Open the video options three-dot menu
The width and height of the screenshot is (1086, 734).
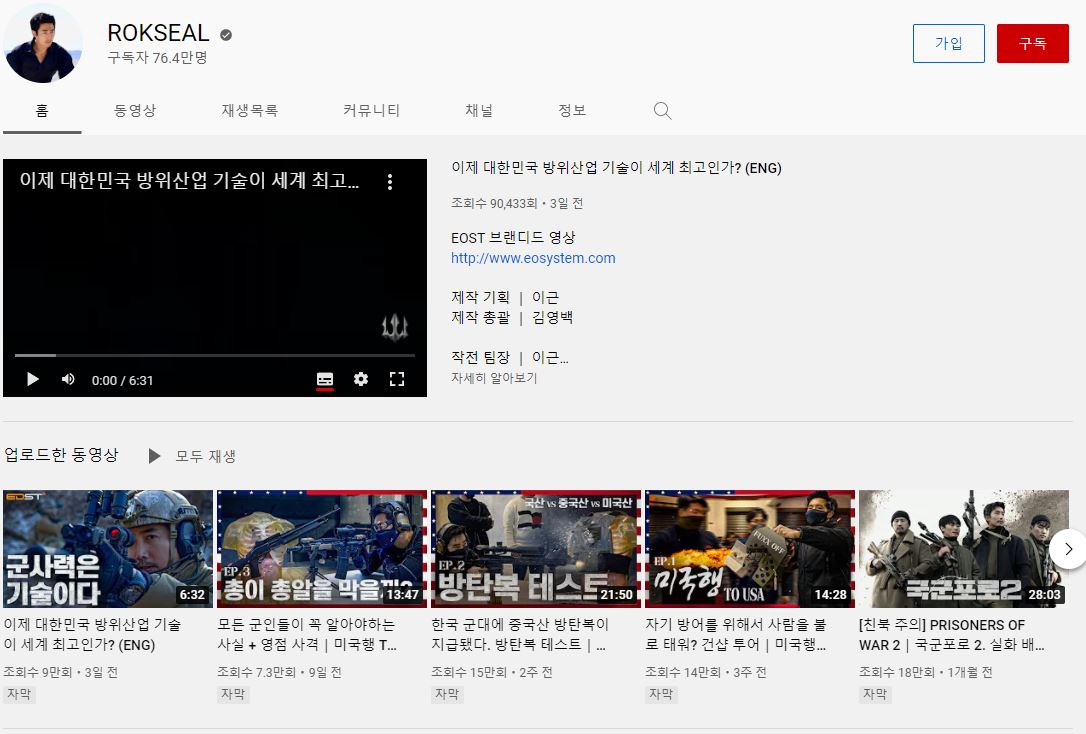[x=390, y=181]
